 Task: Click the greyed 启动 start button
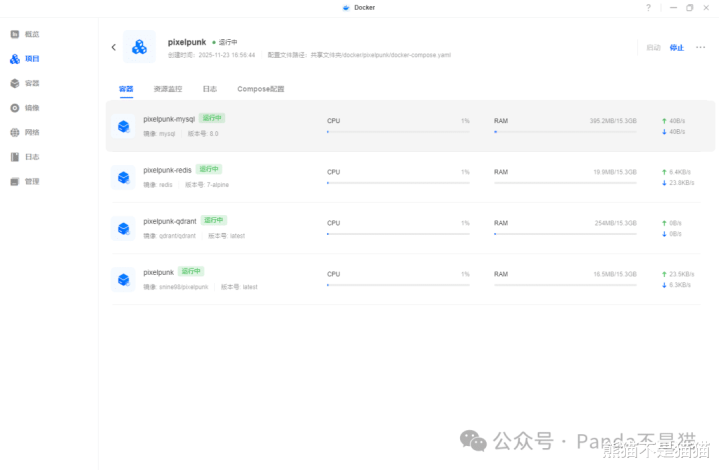pos(653,47)
